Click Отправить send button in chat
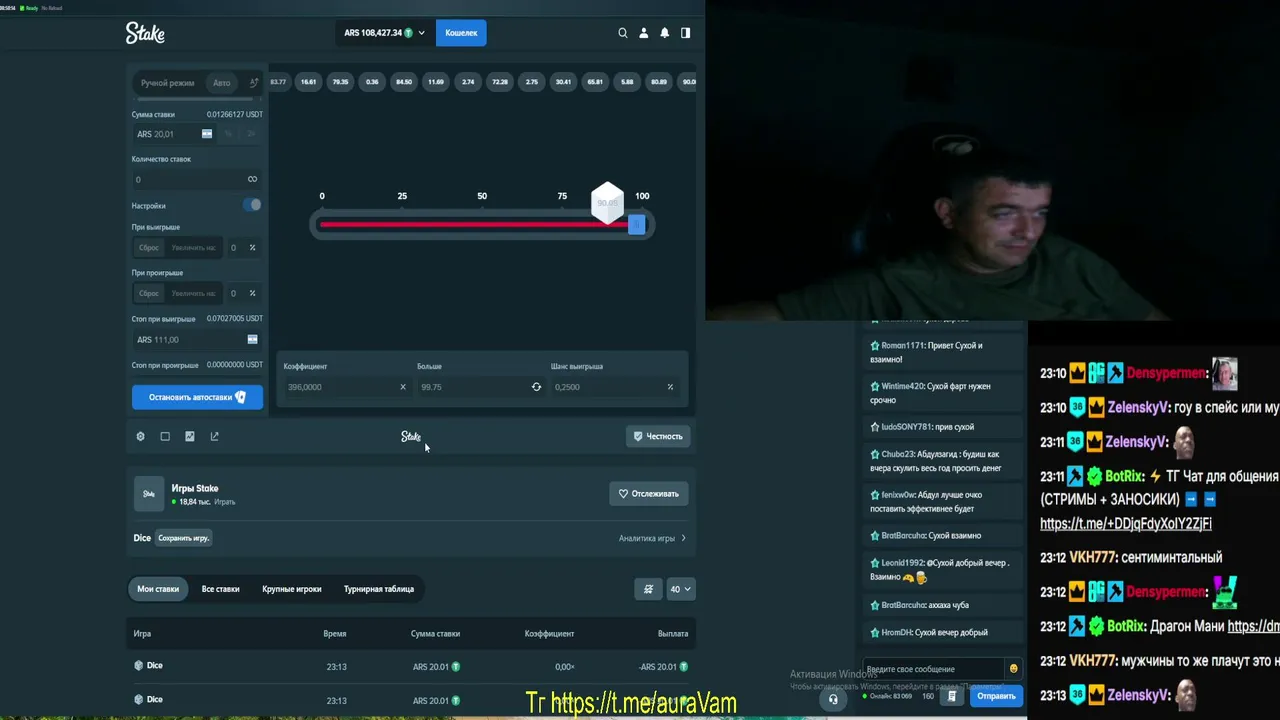 [996, 696]
